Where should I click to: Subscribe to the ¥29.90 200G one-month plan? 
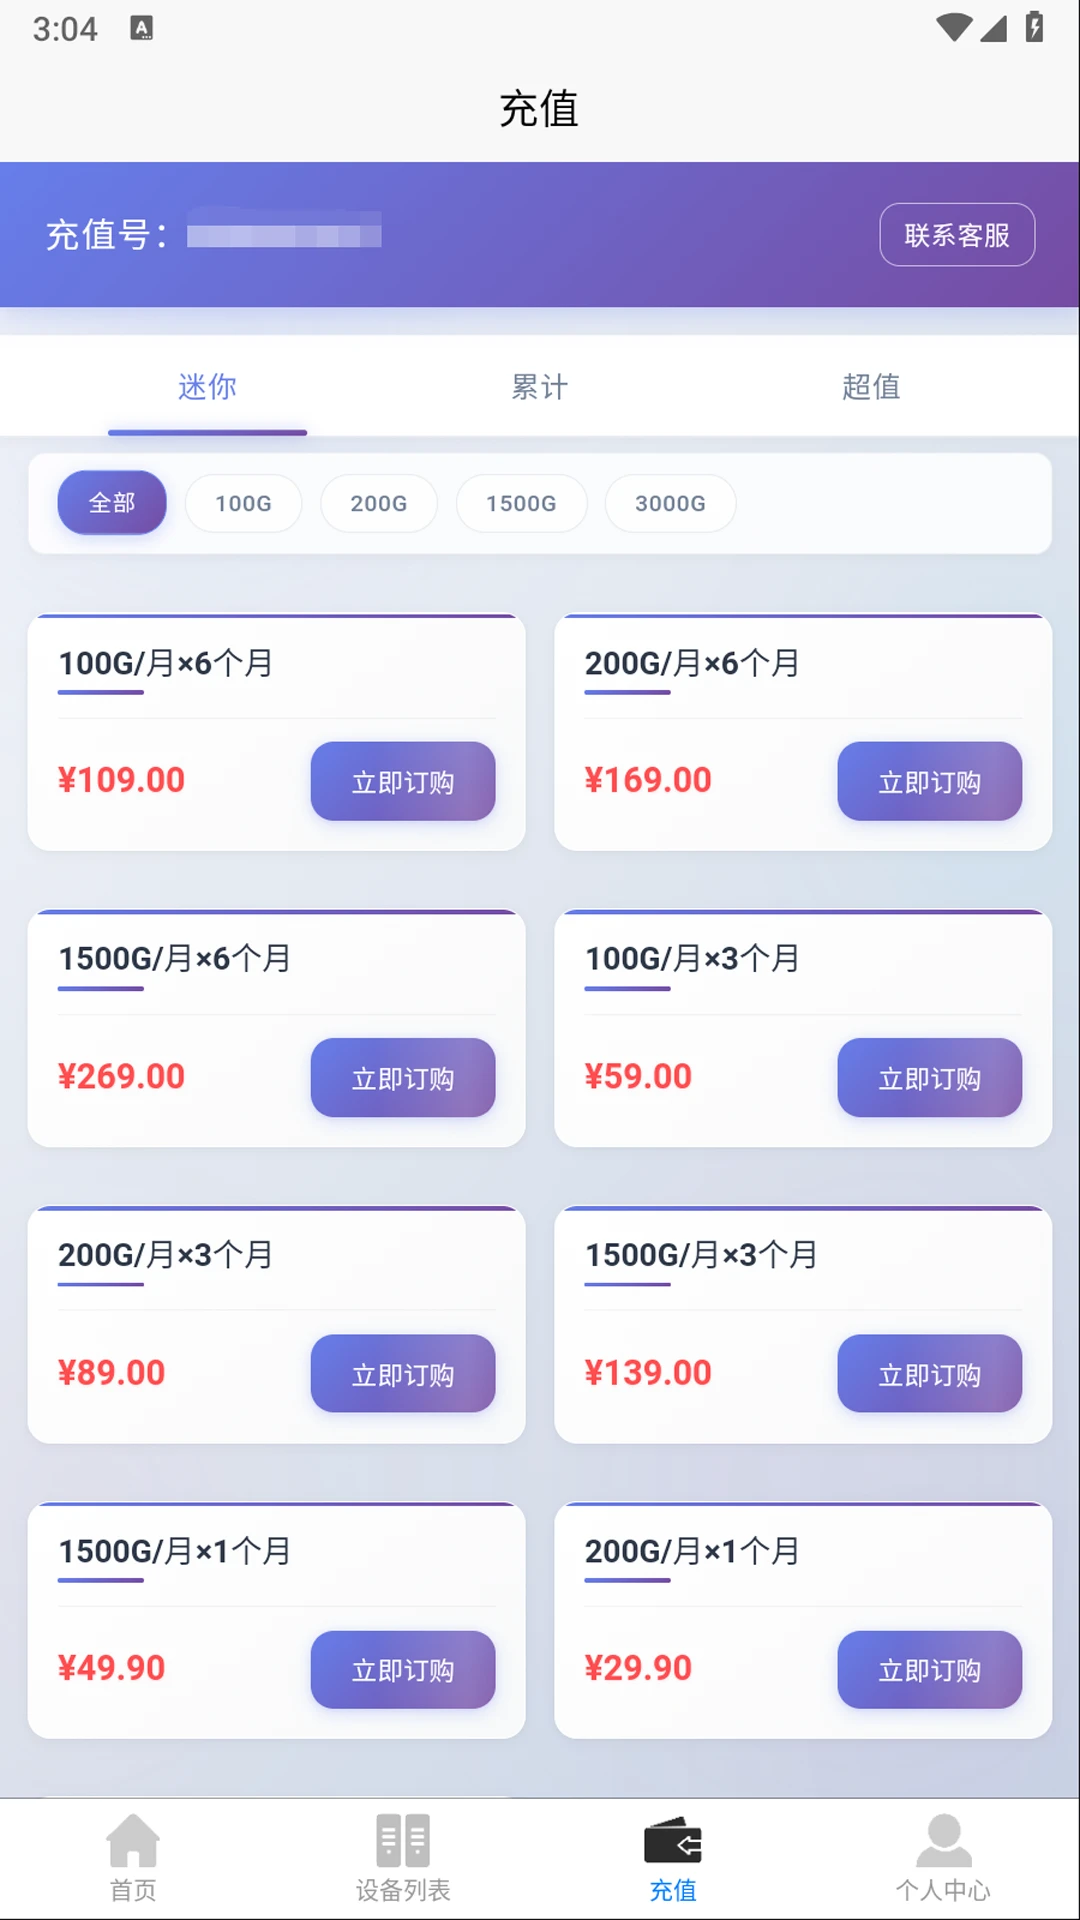point(929,1670)
